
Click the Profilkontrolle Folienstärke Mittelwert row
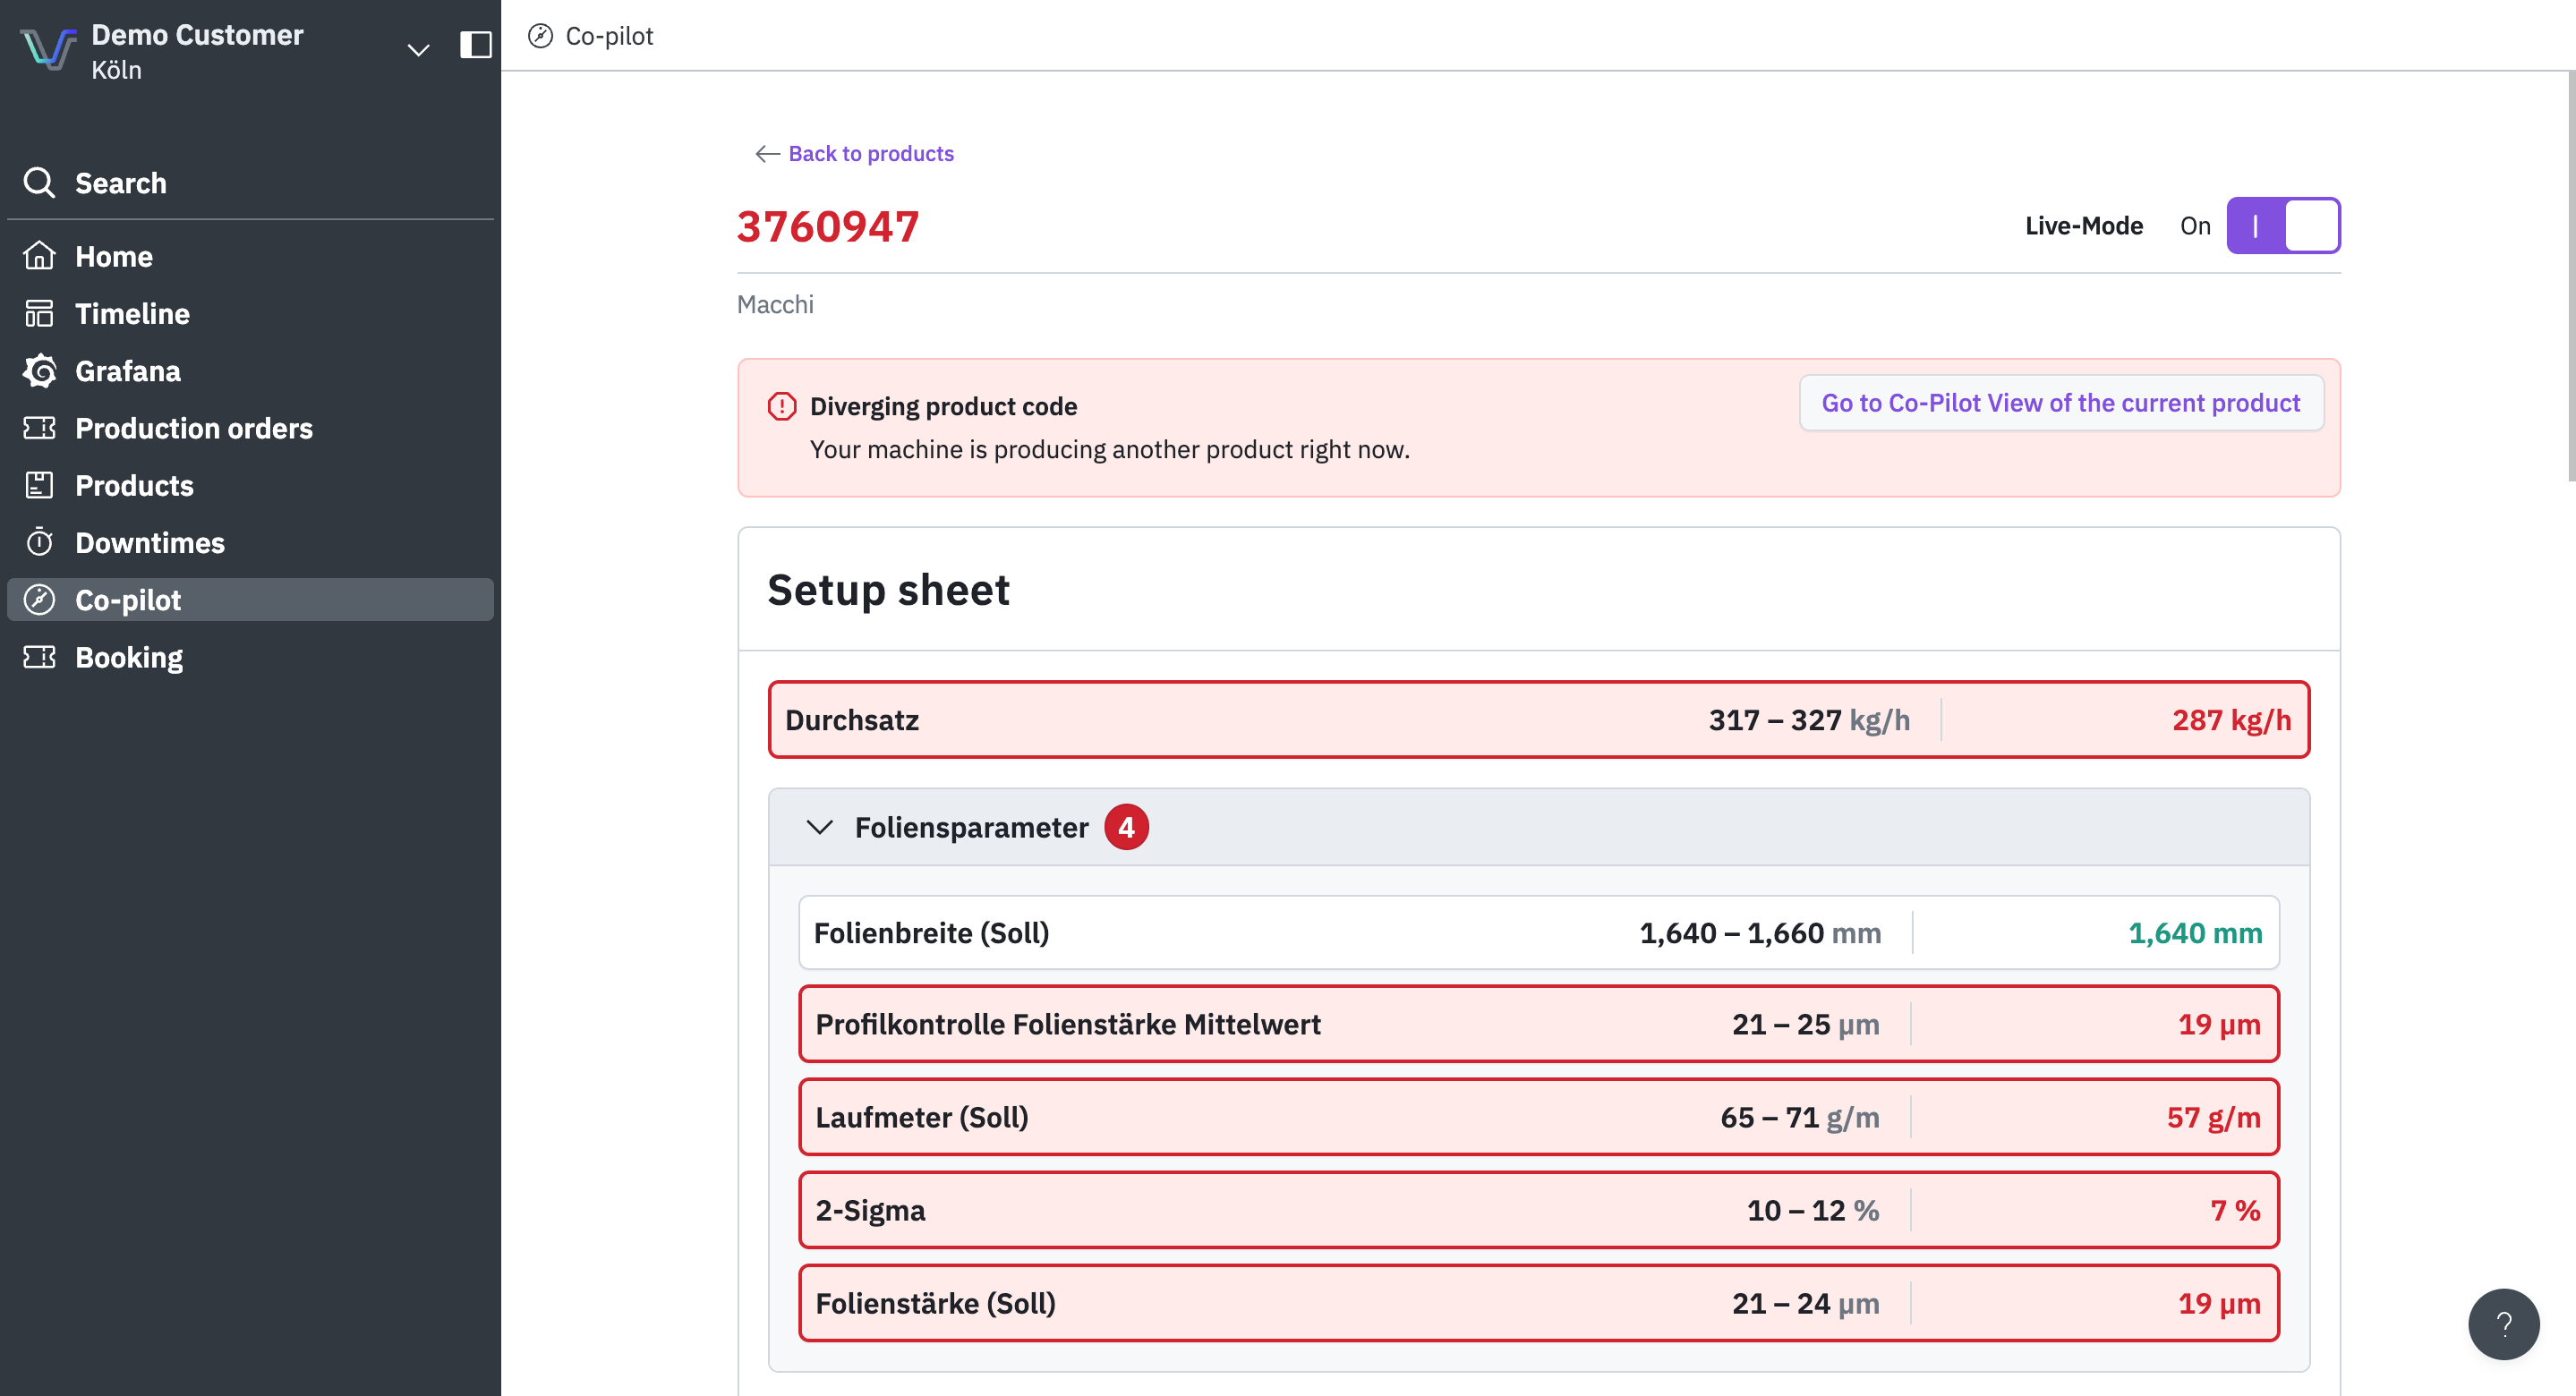pyautogui.click(x=1538, y=1024)
